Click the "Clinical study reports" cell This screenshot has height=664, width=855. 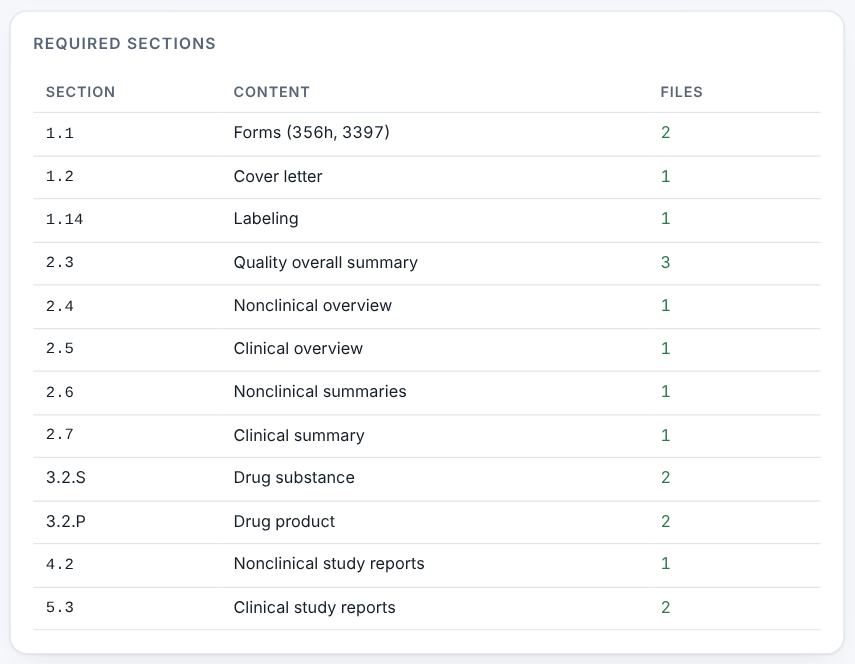(x=314, y=607)
